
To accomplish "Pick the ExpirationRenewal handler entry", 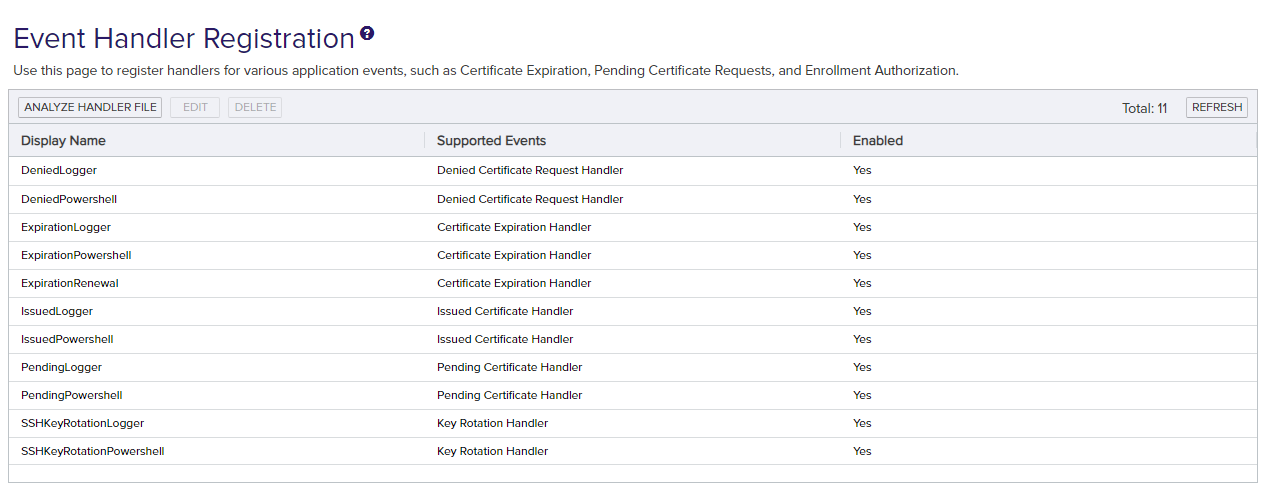I will 70,283.
